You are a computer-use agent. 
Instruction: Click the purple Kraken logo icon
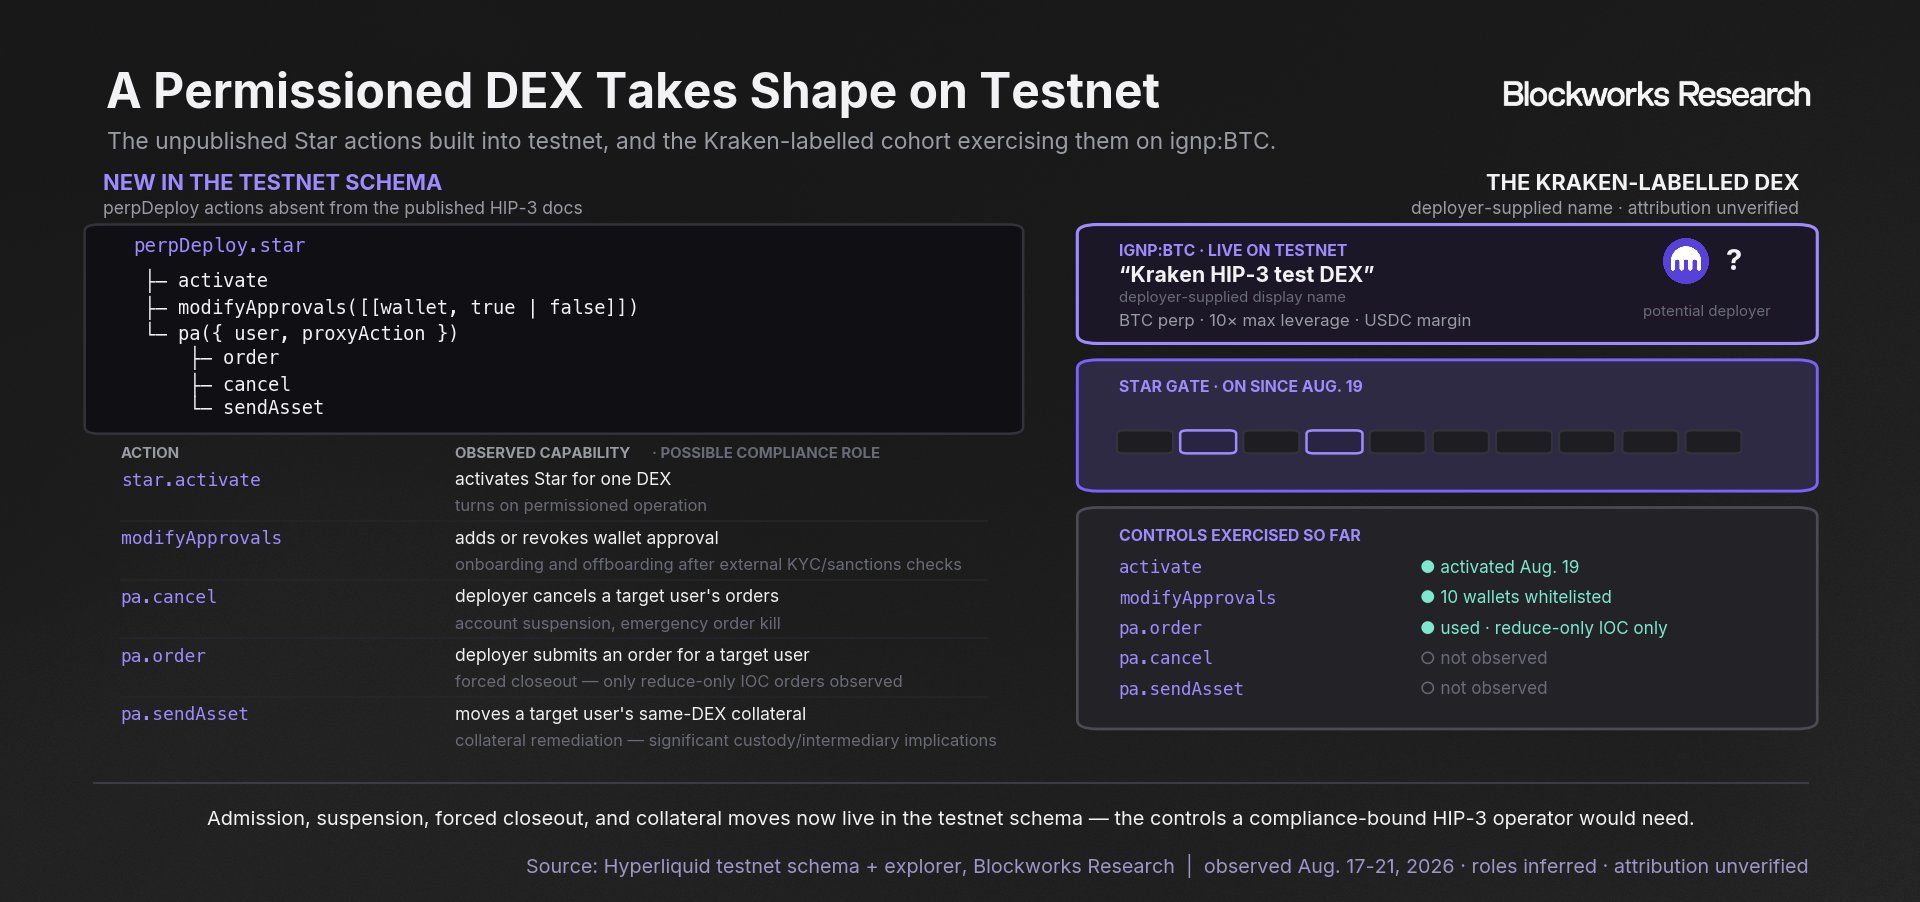1686,261
